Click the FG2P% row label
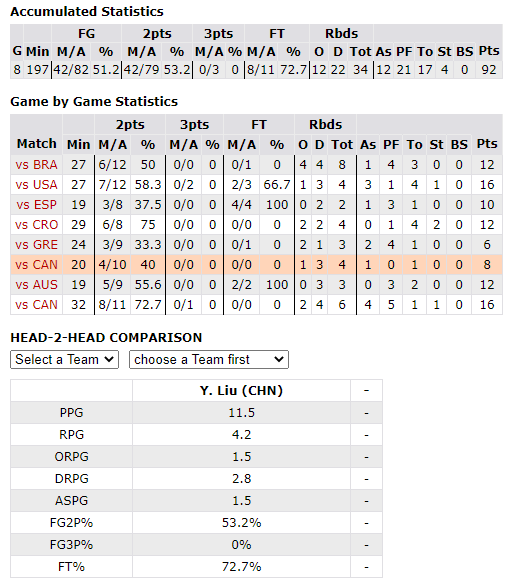The height and width of the screenshot is (586, 513). pyautogui.click(x=71, y=522)
